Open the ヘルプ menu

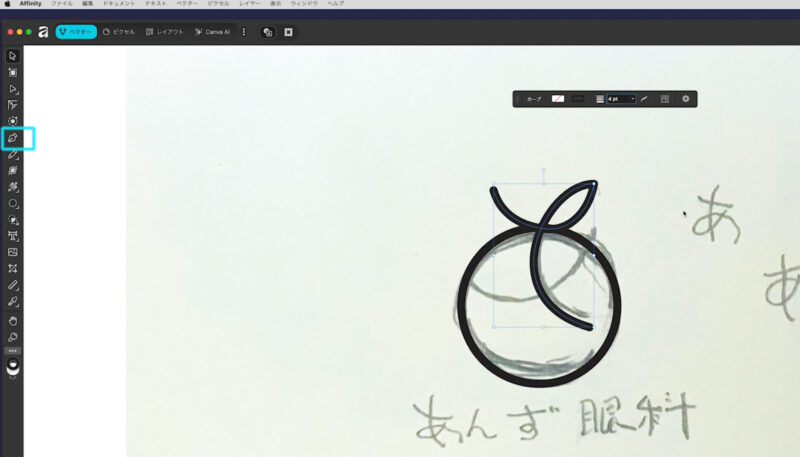pos(335,4)
